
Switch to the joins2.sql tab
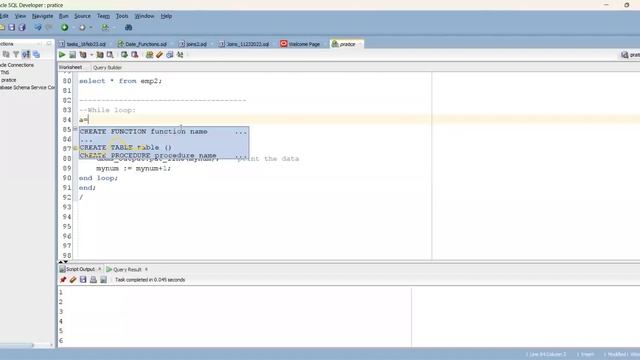pyautogui.click(x=193, y=44)
